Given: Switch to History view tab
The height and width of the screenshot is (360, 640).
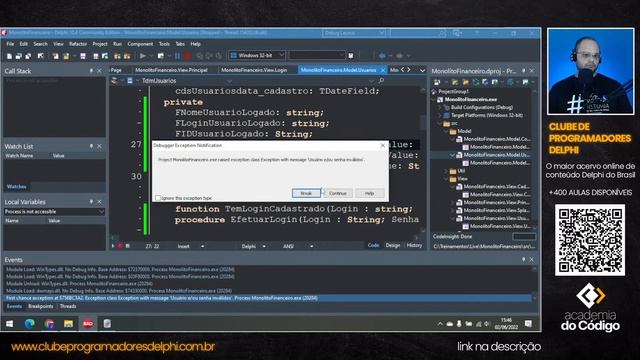Looking at the screenshot, I should point(414,245).
